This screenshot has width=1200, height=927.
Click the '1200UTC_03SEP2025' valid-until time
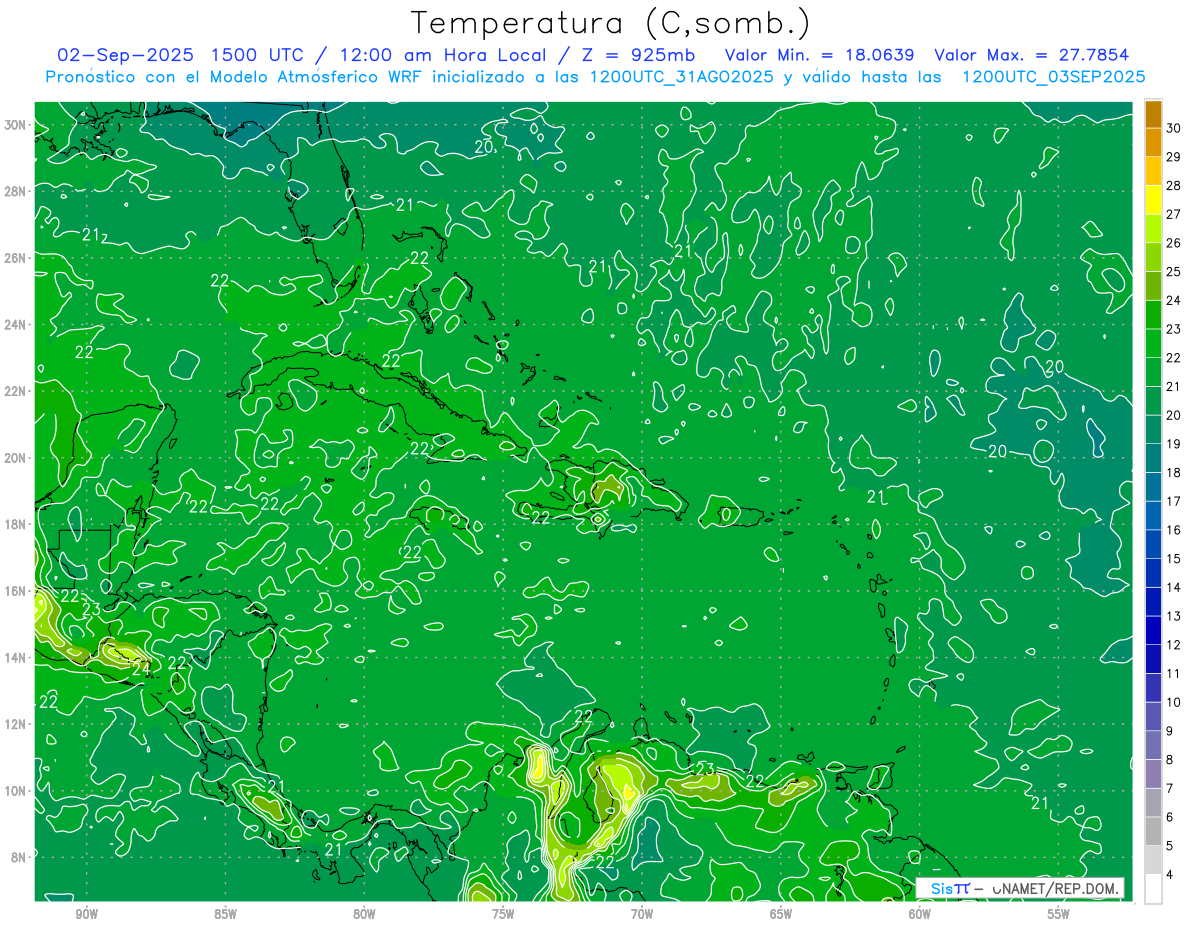tap(1053, 77)
